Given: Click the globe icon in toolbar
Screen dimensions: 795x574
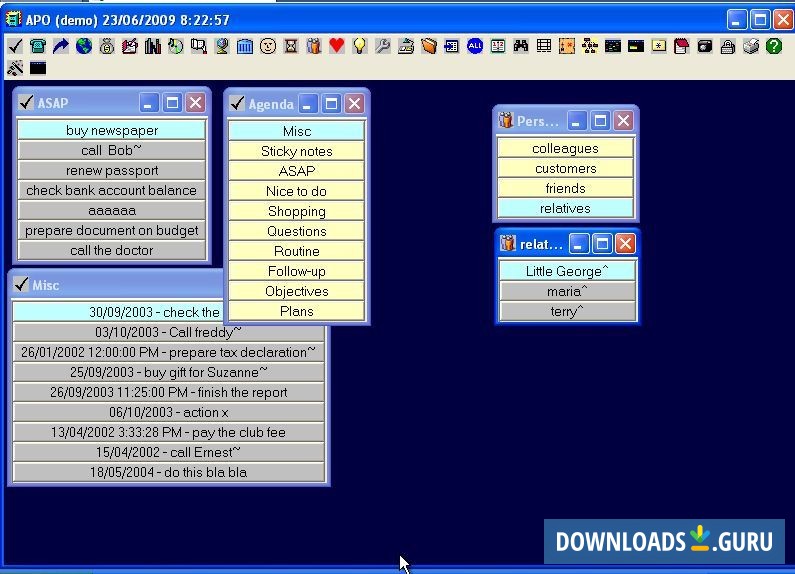Looking at the screenshot, I should (x=83, y=46).
